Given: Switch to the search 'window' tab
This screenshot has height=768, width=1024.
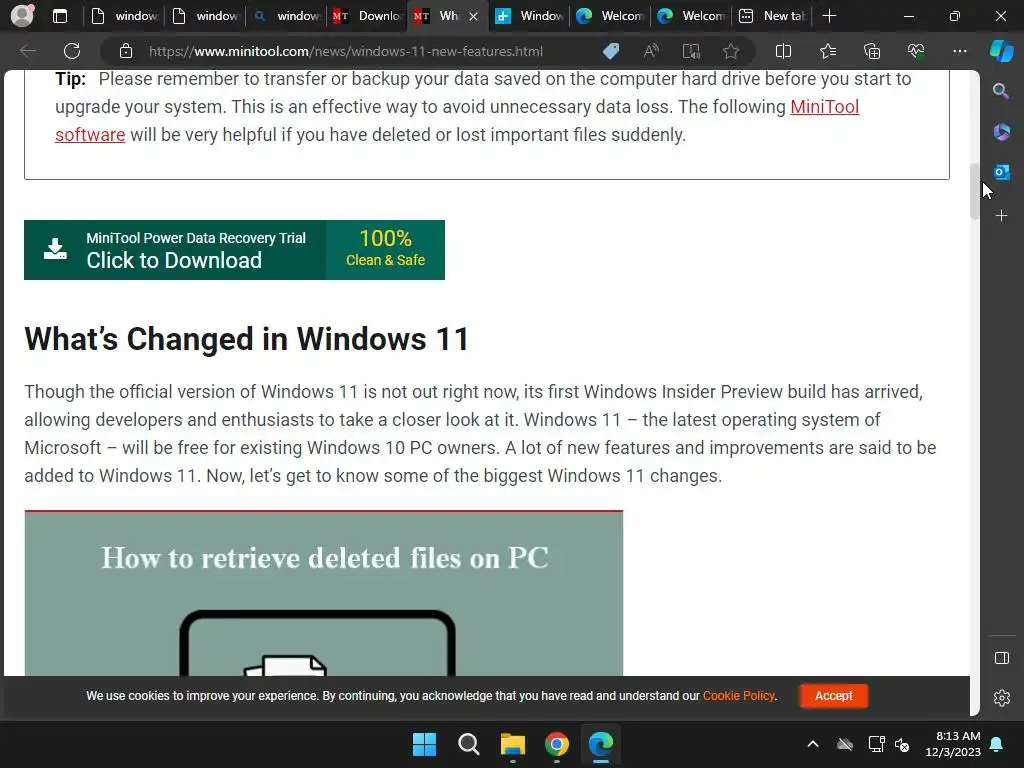Looking at the screenshot, I should click(286, 16).
